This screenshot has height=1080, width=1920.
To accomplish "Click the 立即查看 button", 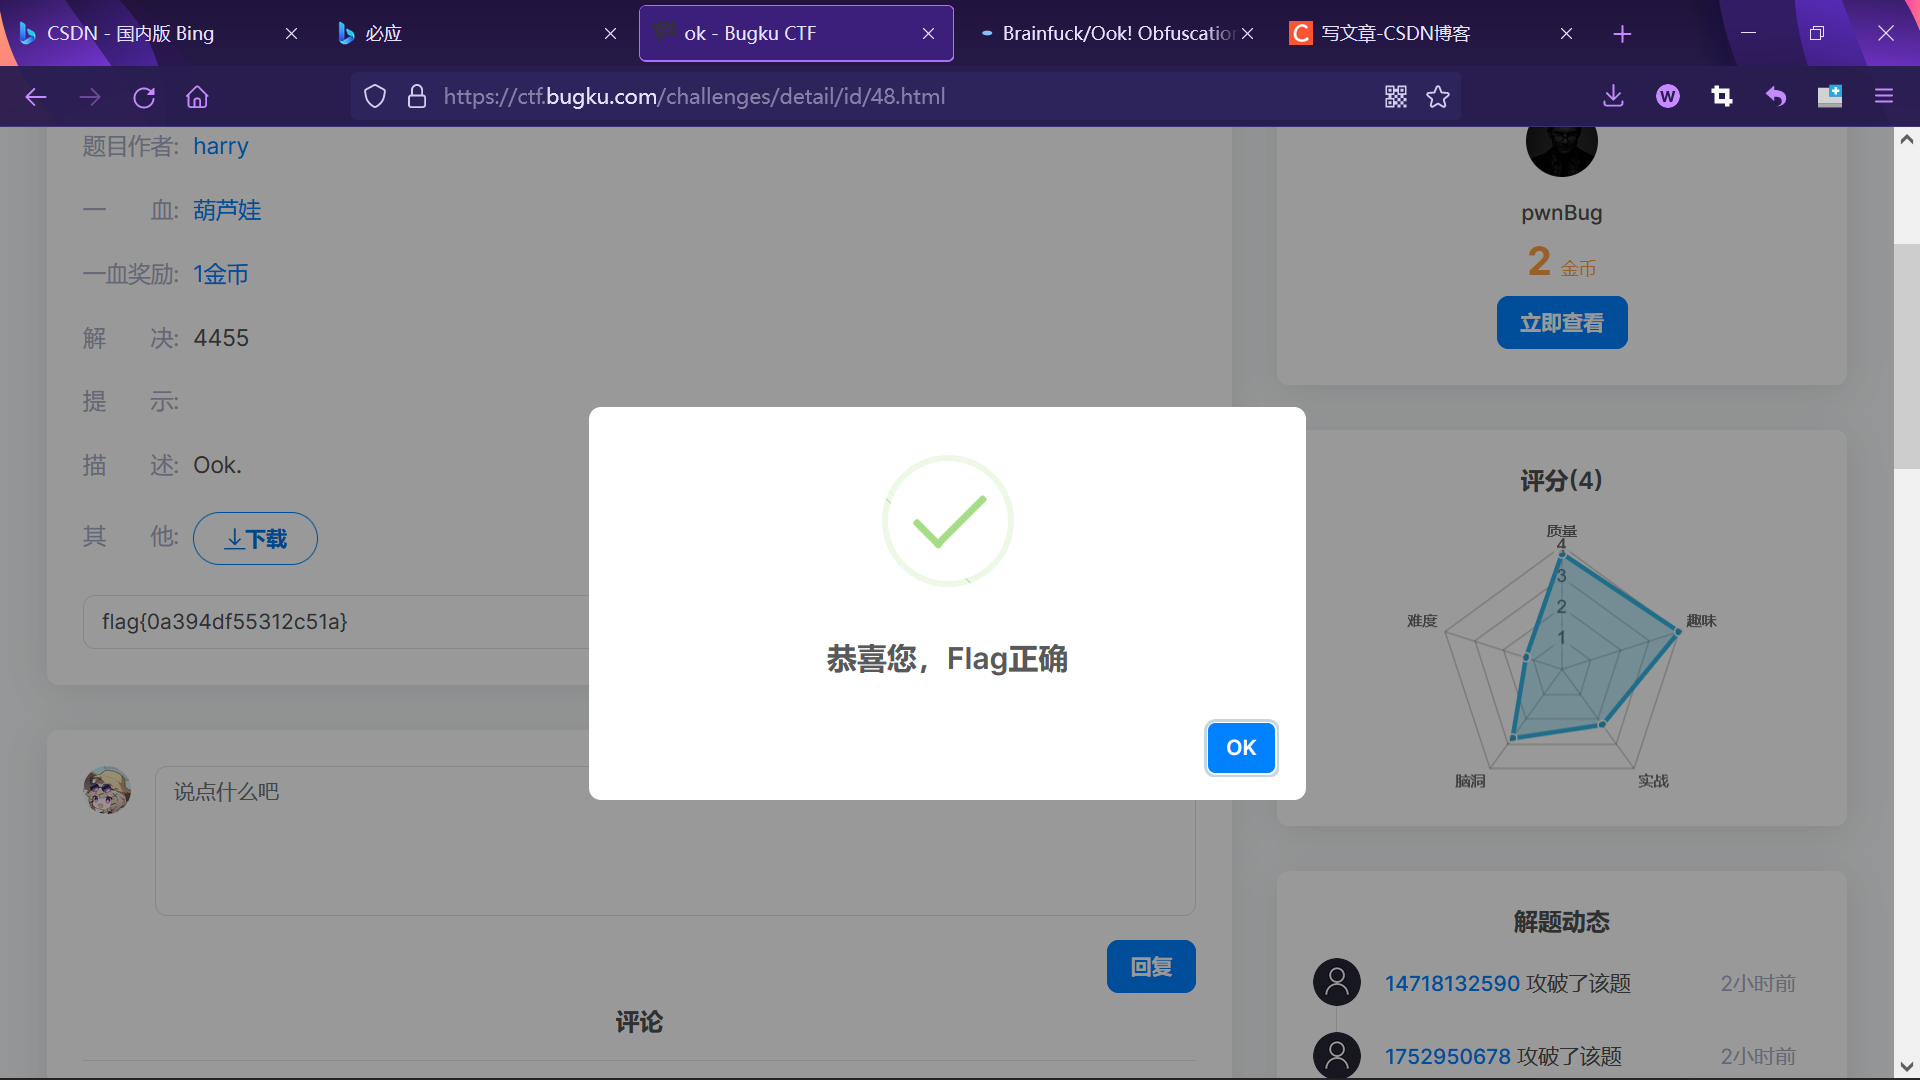I will click(1561, 323).
